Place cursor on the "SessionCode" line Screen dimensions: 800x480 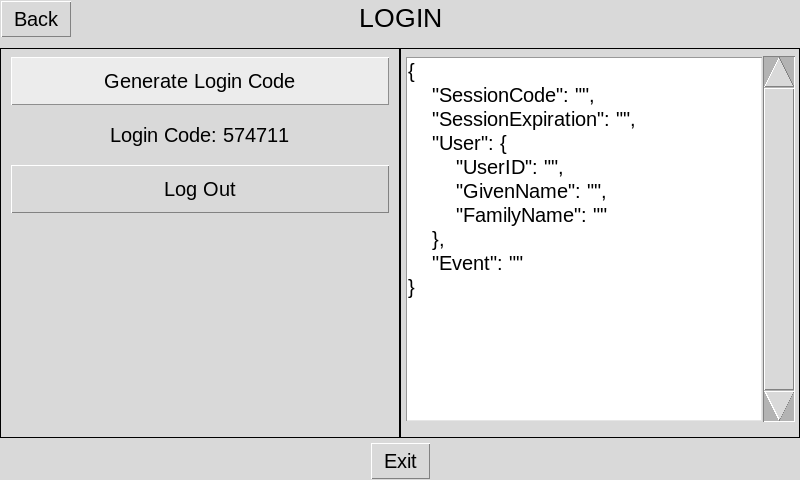[x=512, y=96]
